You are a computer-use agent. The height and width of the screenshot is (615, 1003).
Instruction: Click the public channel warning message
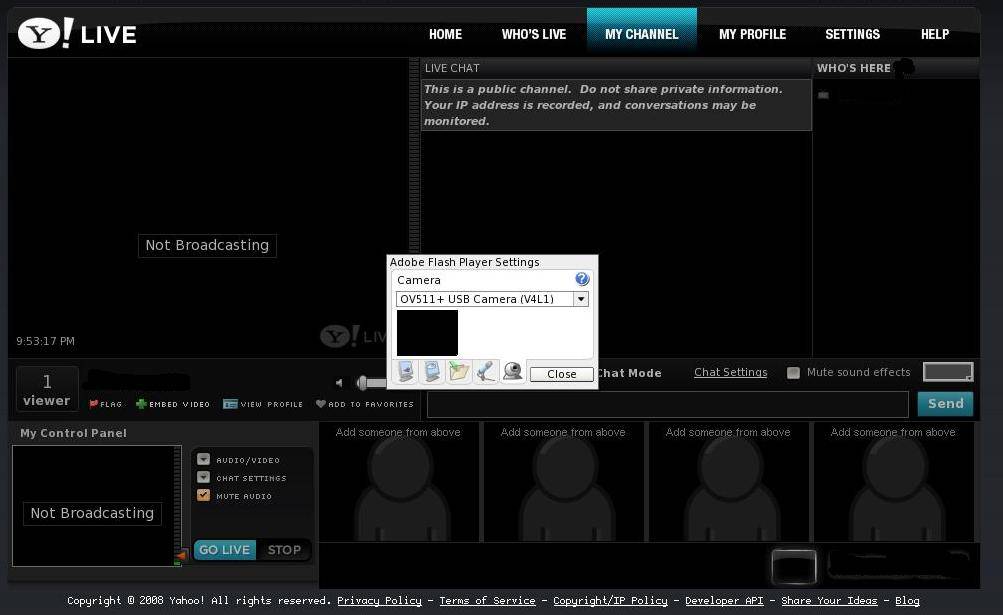[x=617, y=105]
